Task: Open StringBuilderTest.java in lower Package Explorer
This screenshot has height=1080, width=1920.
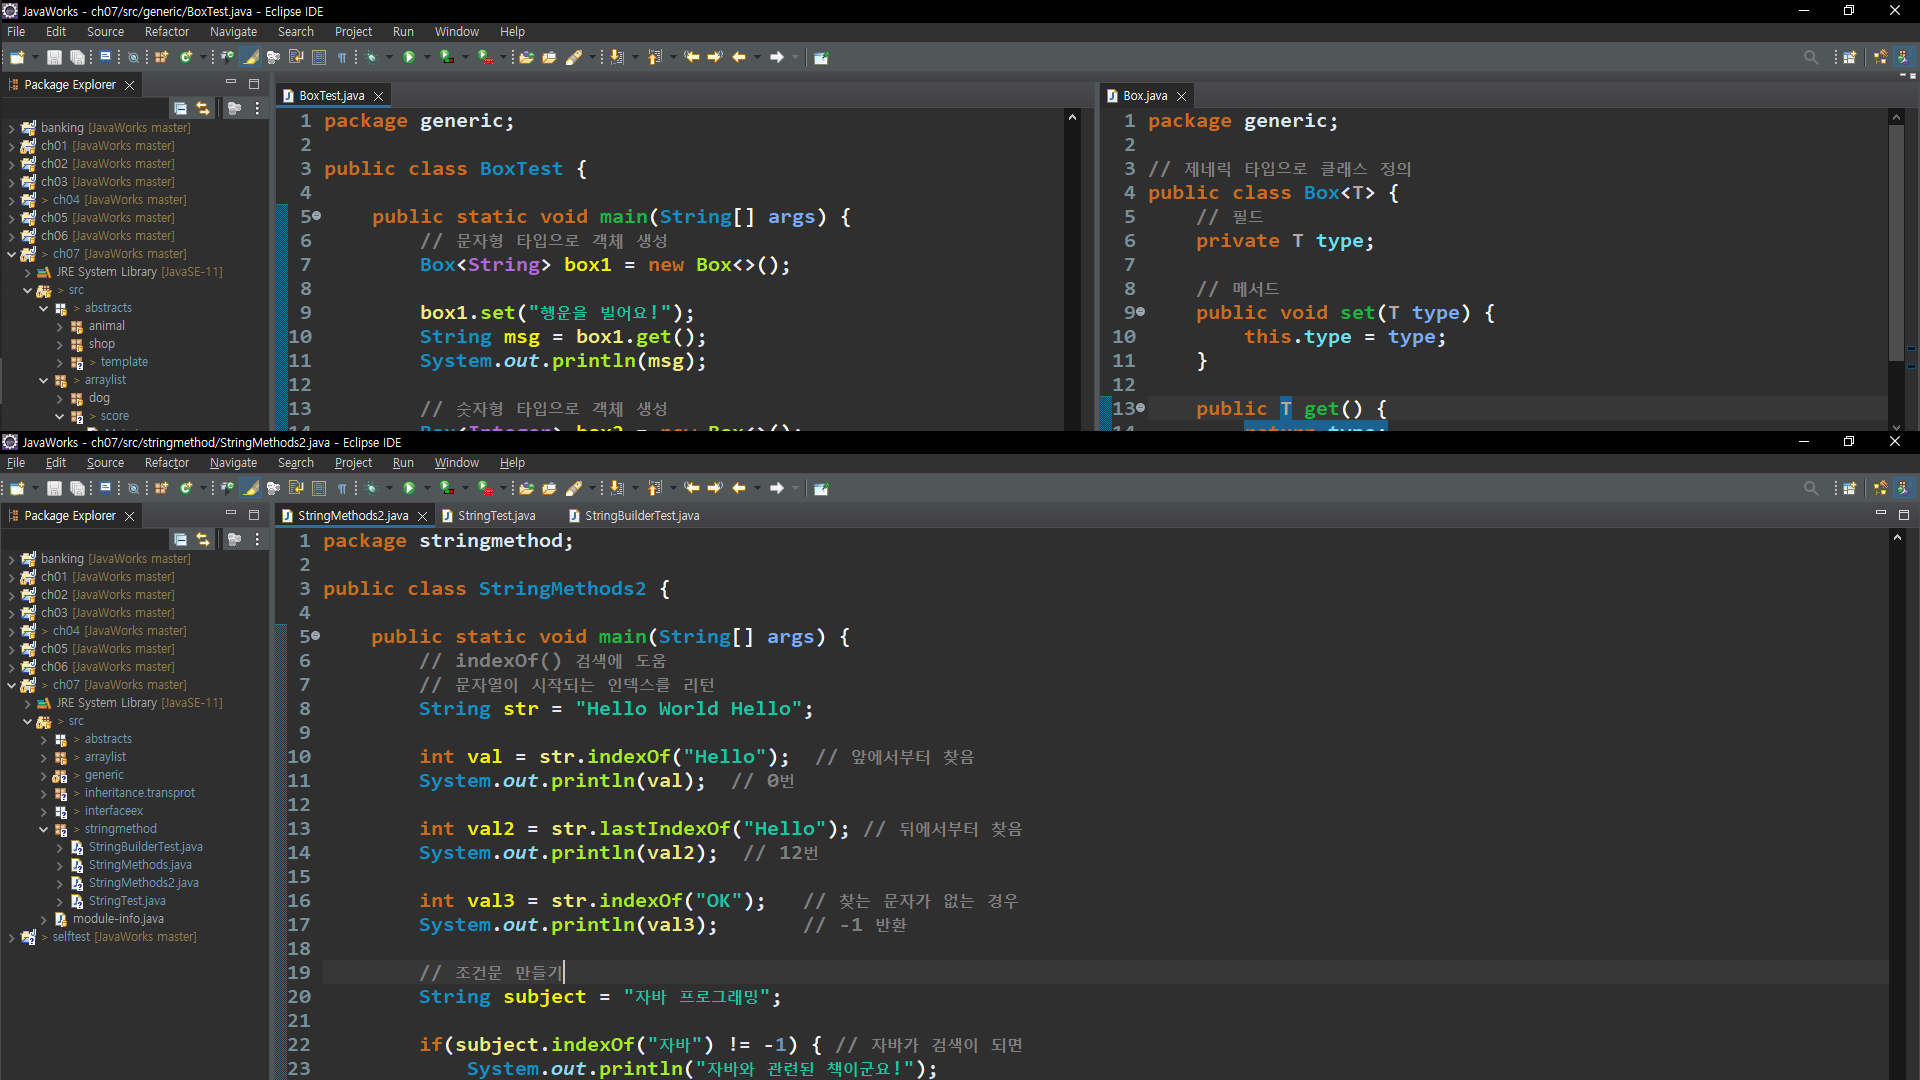Action: click(145, 847)
